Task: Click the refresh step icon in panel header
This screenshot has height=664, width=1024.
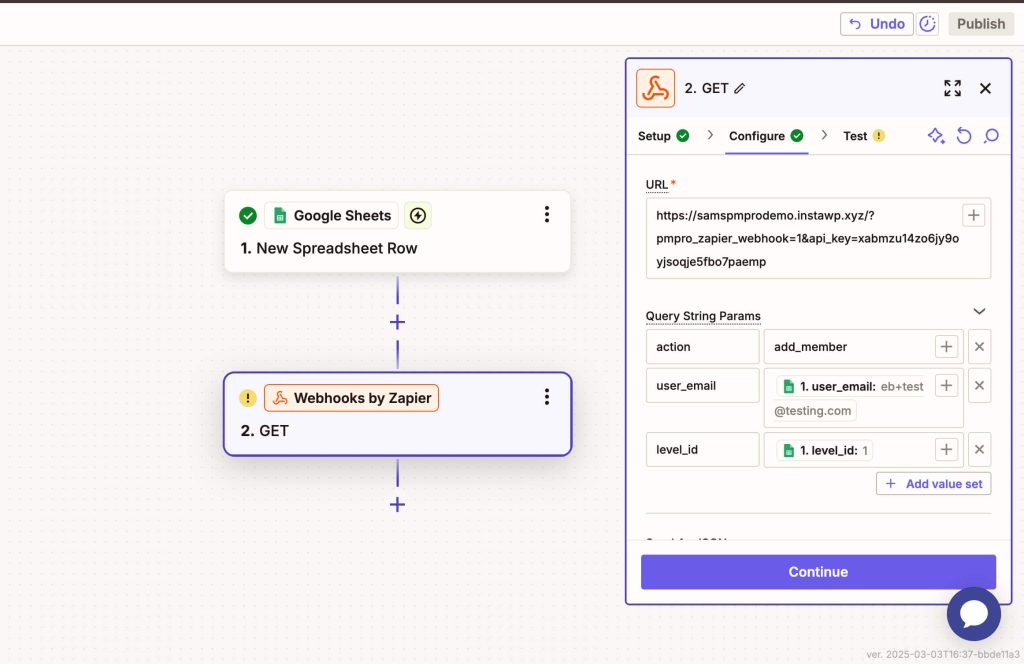Action: [x=963, y=136]
